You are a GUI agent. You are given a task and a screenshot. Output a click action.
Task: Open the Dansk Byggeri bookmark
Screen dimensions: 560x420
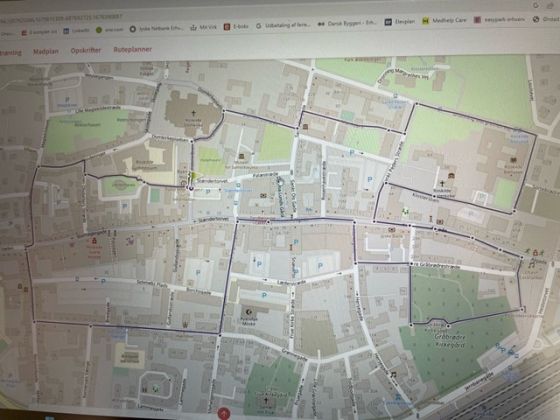click(347, 23)
